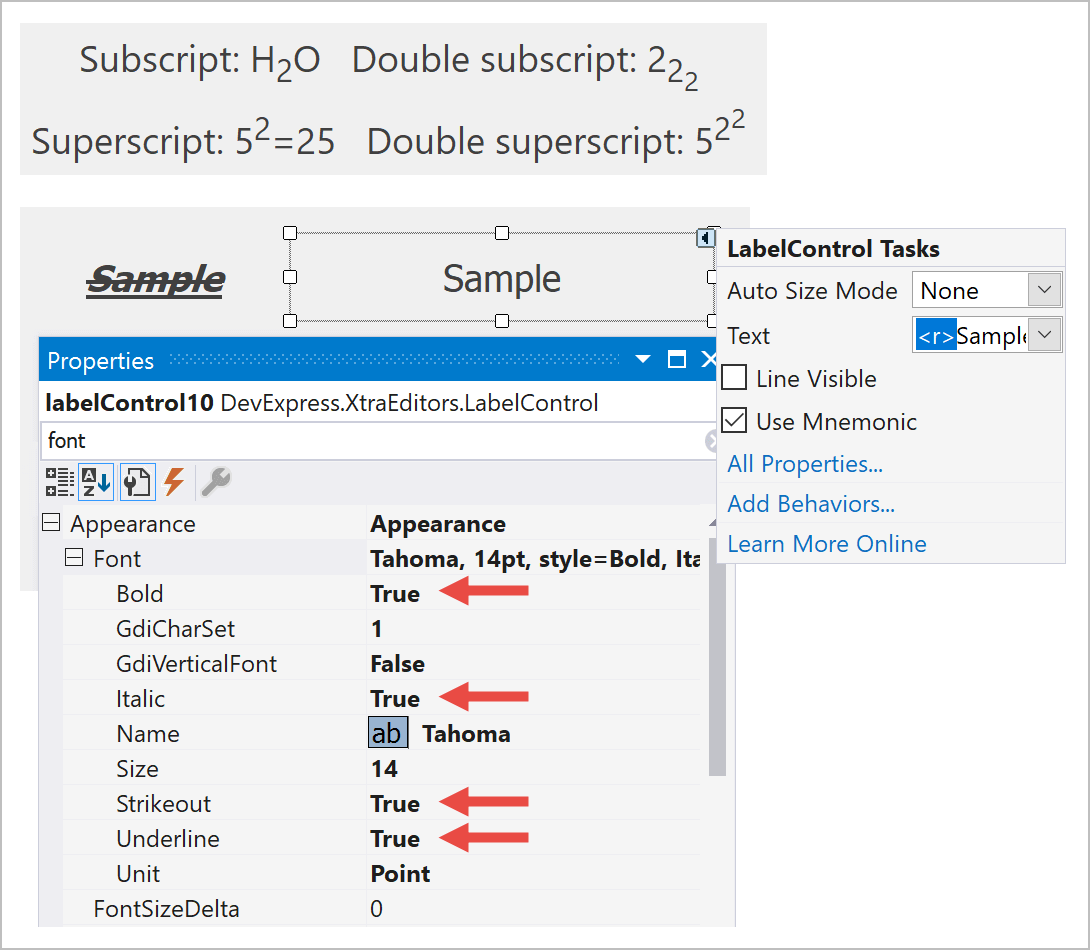
Task: Click the ab icon beside the Name property
Action: [387, 733]
